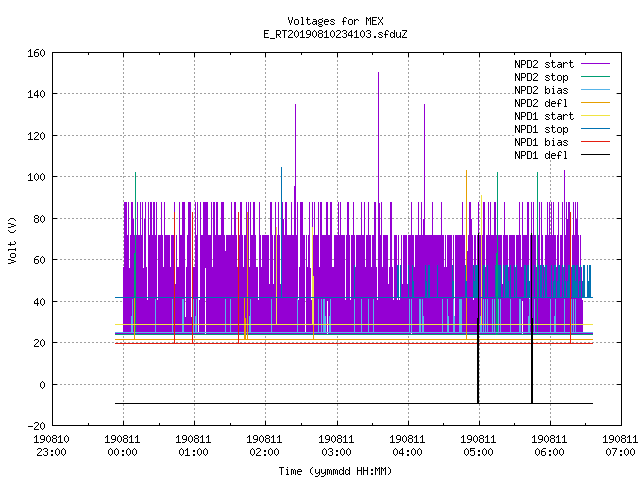Click the dark blue NPD1 stop legend line
This screenshot has width=640, height=480.
pyautogui.click(x=596, y=129)
